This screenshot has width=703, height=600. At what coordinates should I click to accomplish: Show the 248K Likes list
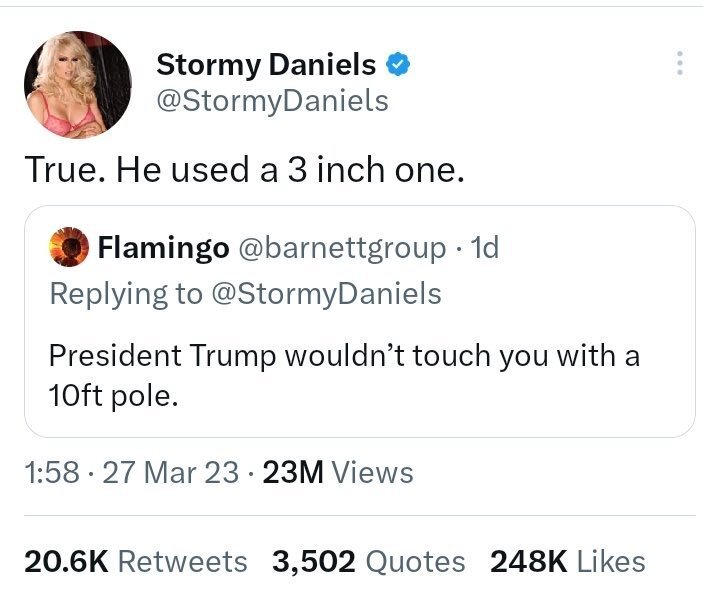[567, 561]
